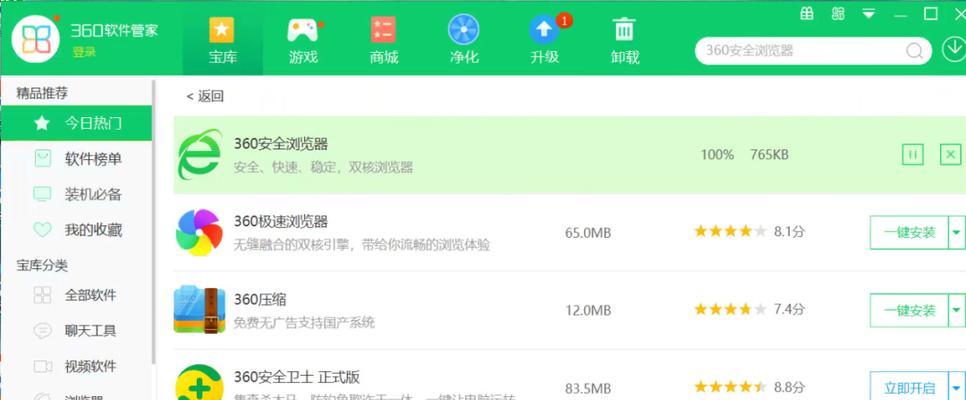Click the 765KB download size text
The height and width of the screenshot is (400, 966).
[769, 155]
